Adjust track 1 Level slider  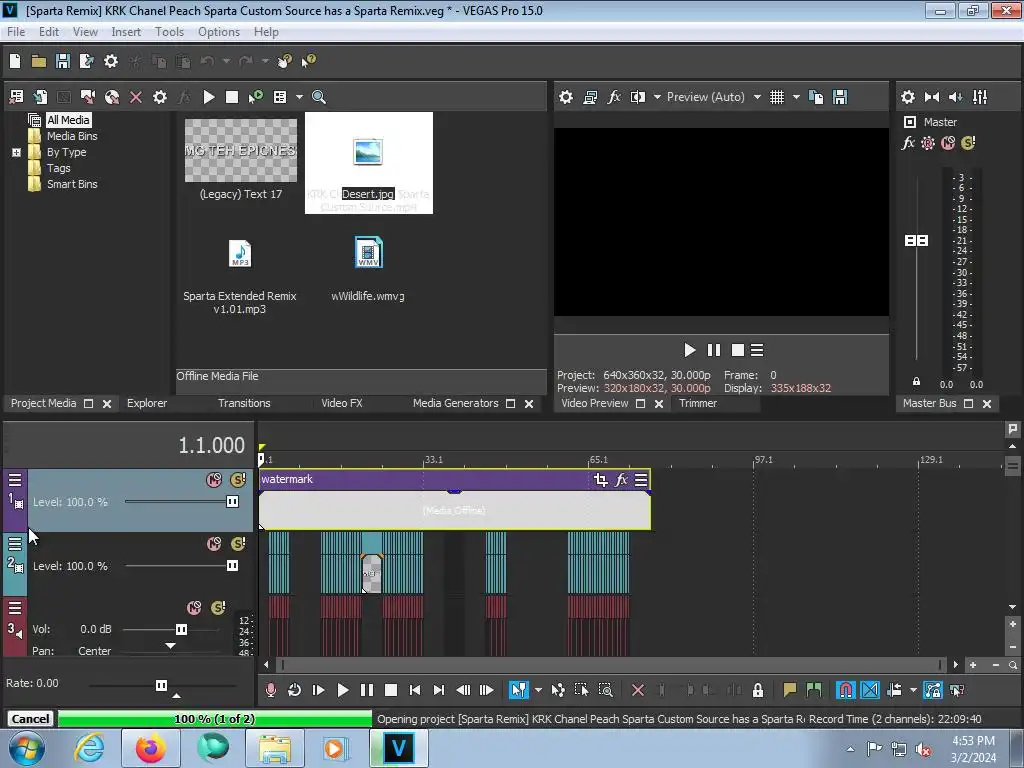point(232,502)
